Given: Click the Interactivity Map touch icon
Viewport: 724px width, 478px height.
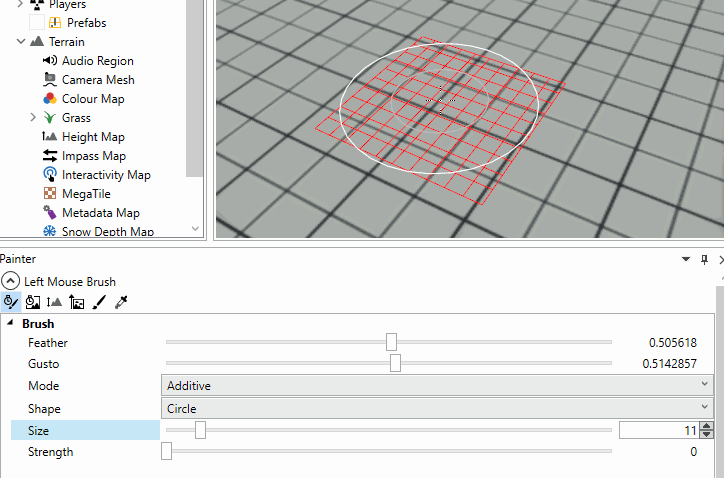Looking at the screenshot, I should point(50,174).
